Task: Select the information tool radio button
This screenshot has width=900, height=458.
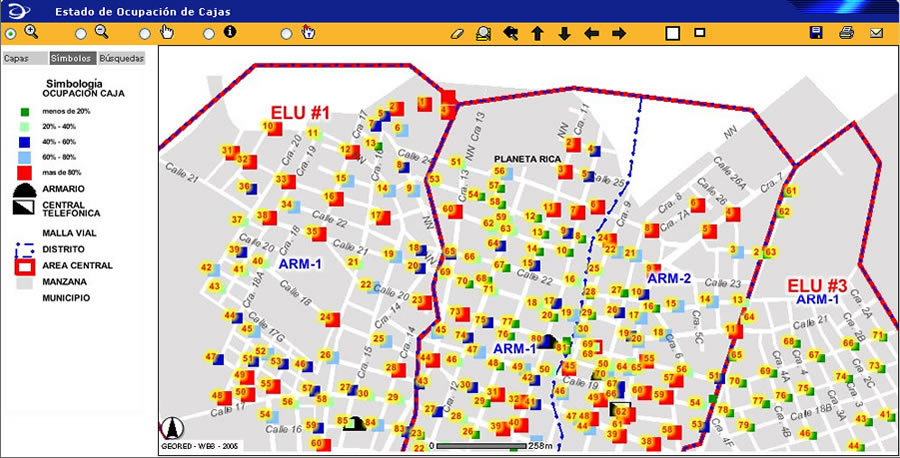Action: tap(209, 34)
